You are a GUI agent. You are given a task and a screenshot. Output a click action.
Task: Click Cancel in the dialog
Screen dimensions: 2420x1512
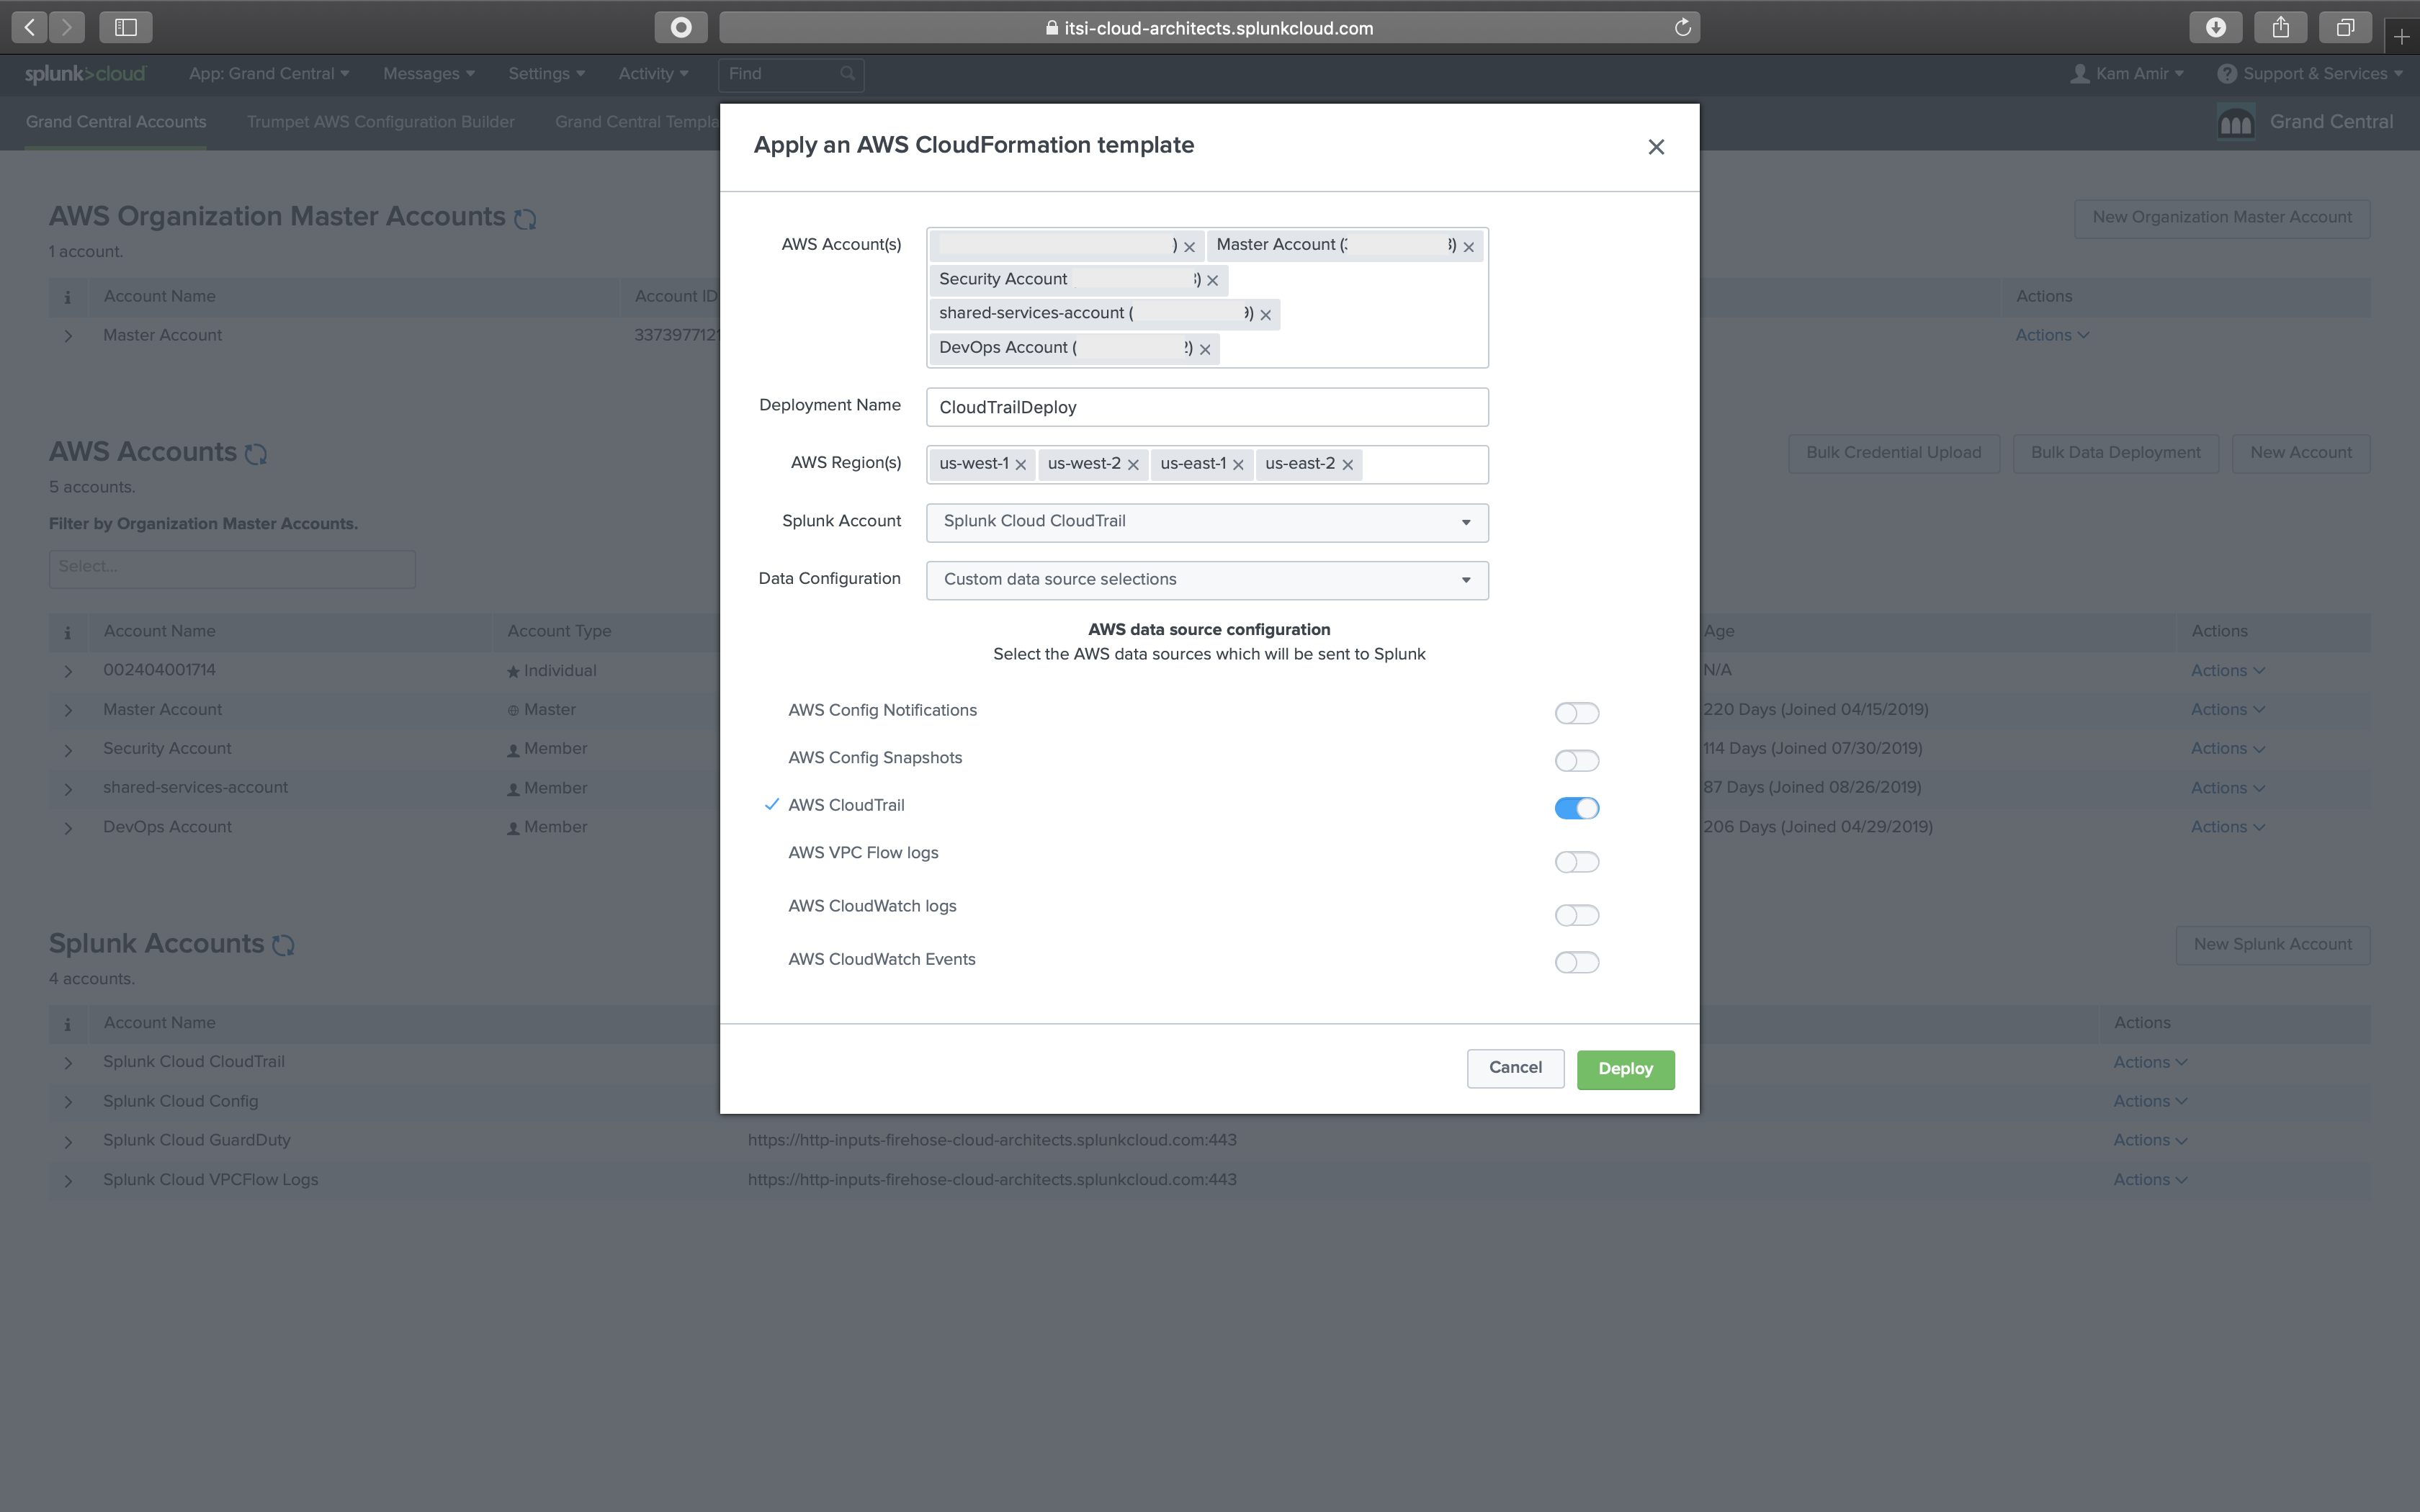pyautogui.click(x=1515, y=1068)
